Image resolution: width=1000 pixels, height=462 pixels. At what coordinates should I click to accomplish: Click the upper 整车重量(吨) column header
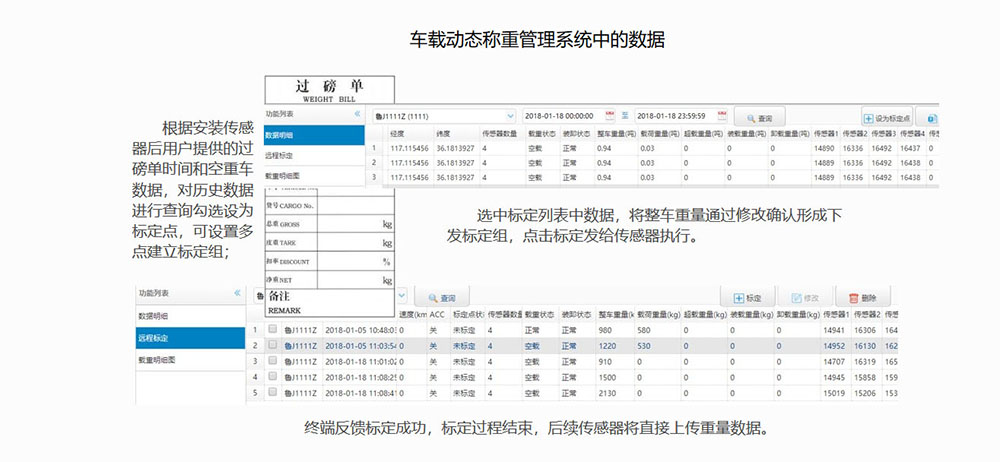tap(615, 133)
